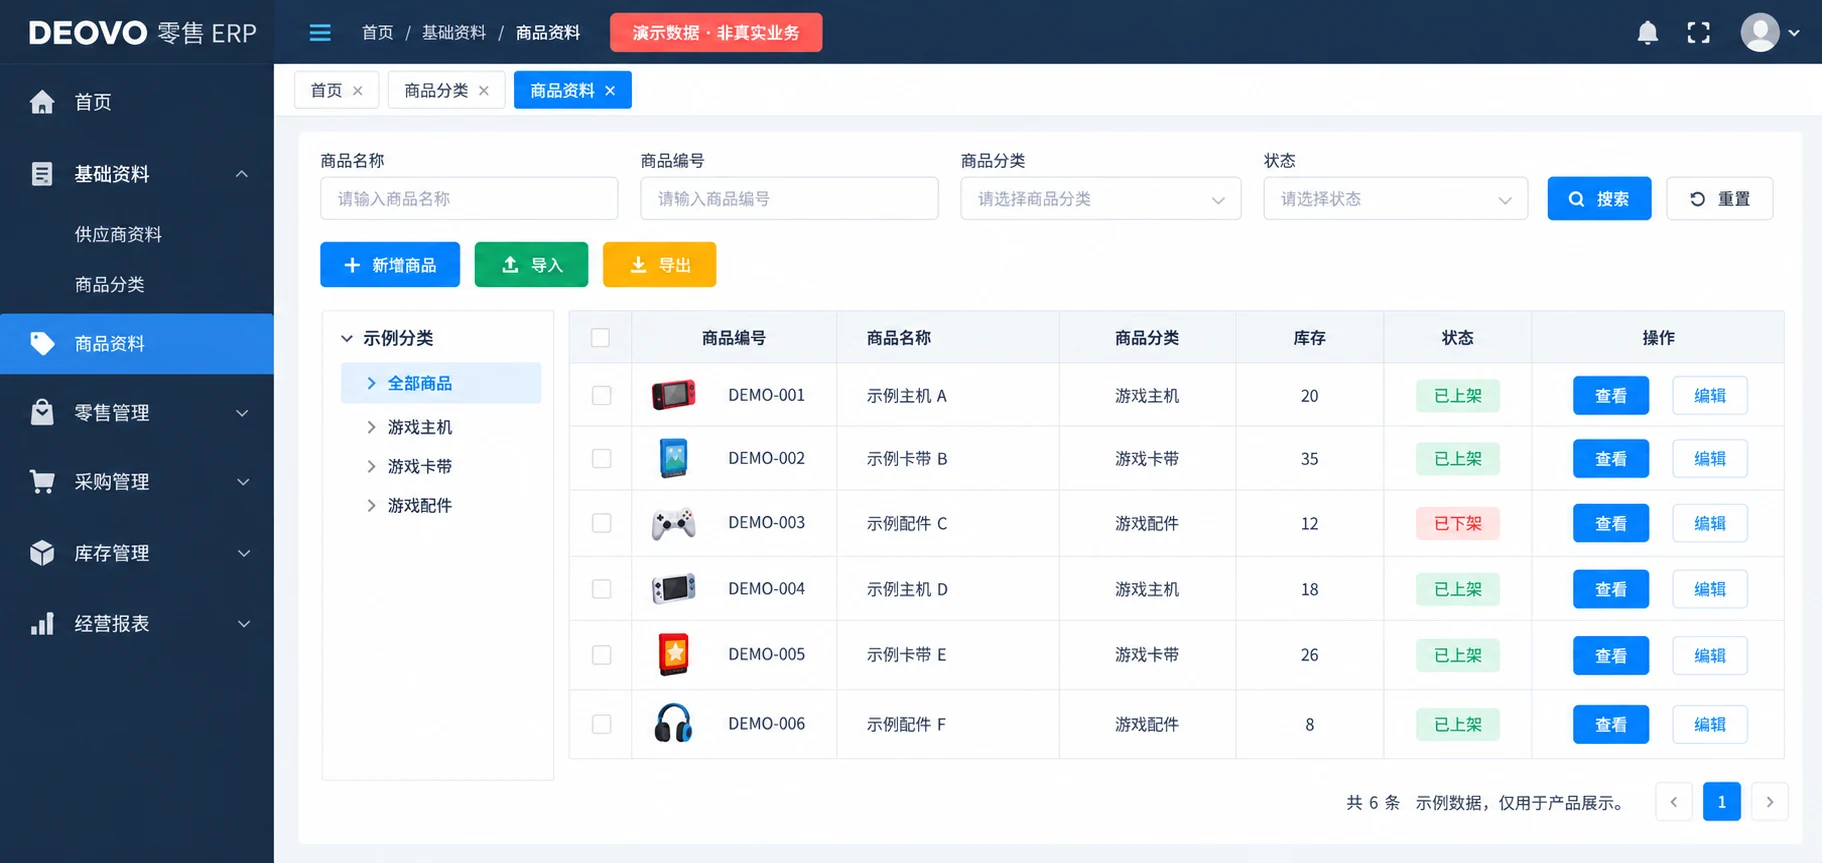Screen dimensions: 1822x863
Task: Close the active 商品资料 tab
Action: click(610, 91)
